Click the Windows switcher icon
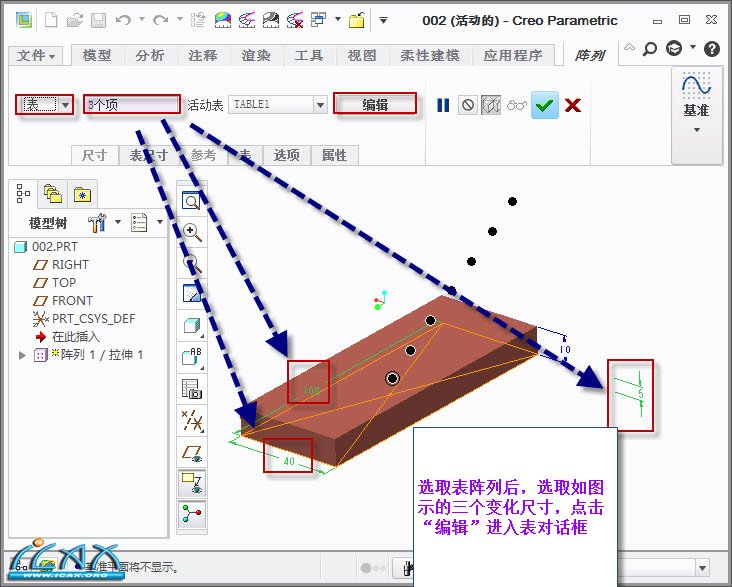Screen dimensions: 732x587 point(318,20)
